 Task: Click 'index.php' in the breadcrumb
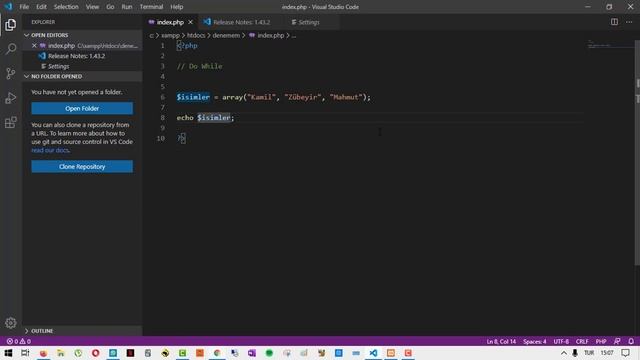tap(271, 36)
